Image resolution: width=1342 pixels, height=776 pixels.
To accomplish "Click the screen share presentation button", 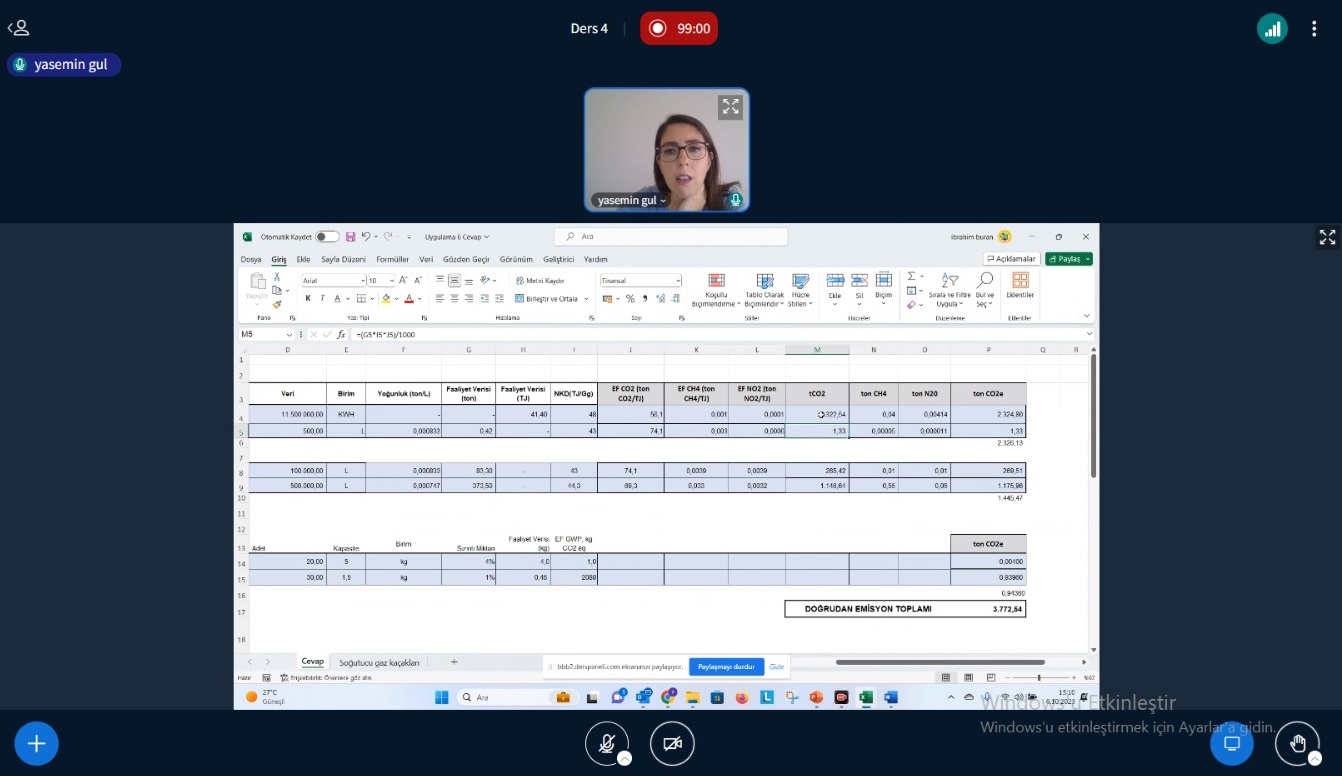I will point(1232,743).
